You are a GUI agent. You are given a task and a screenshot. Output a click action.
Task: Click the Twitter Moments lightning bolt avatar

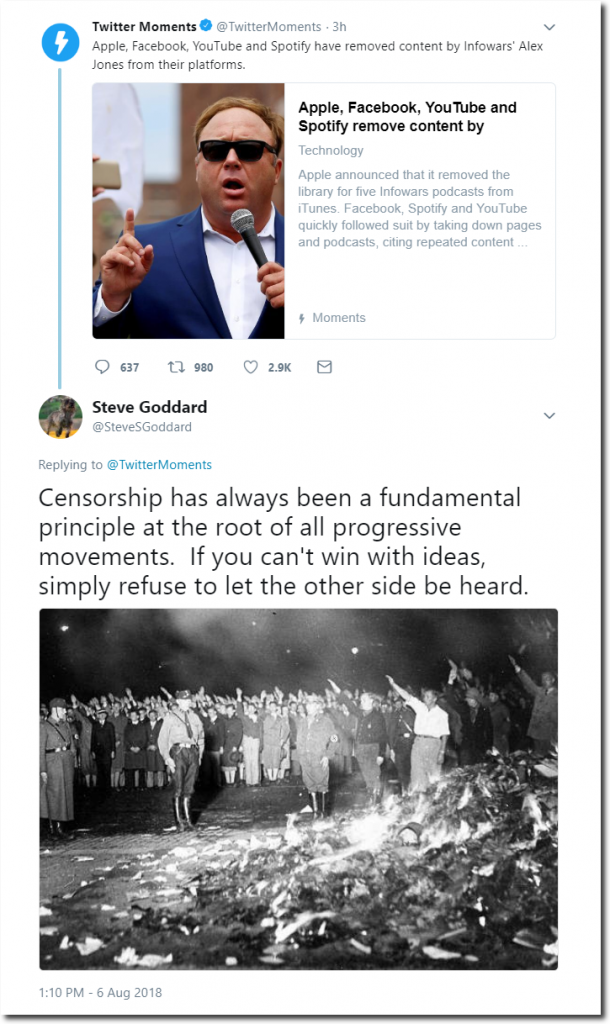pyautogui.click(x=60, y=42)
